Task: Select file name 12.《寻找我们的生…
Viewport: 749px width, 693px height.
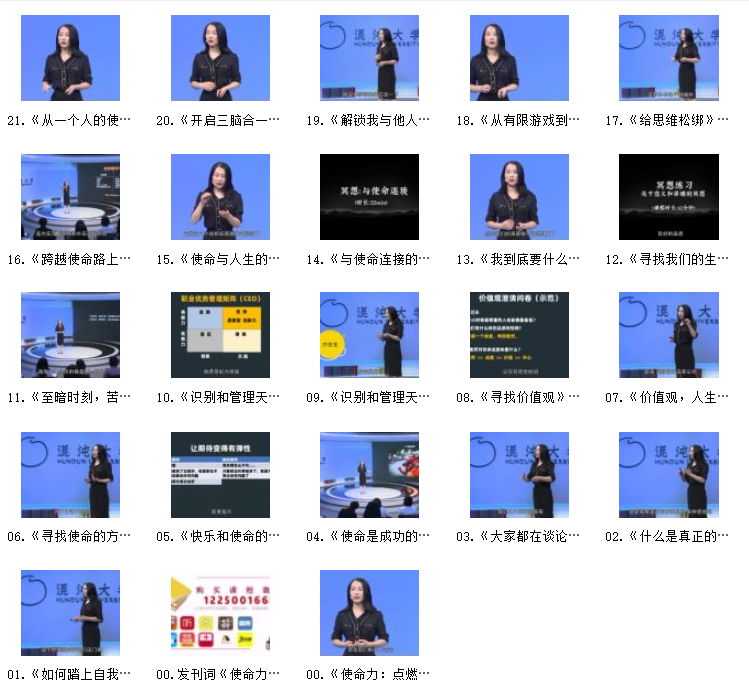Action: (x=667, y=259)
